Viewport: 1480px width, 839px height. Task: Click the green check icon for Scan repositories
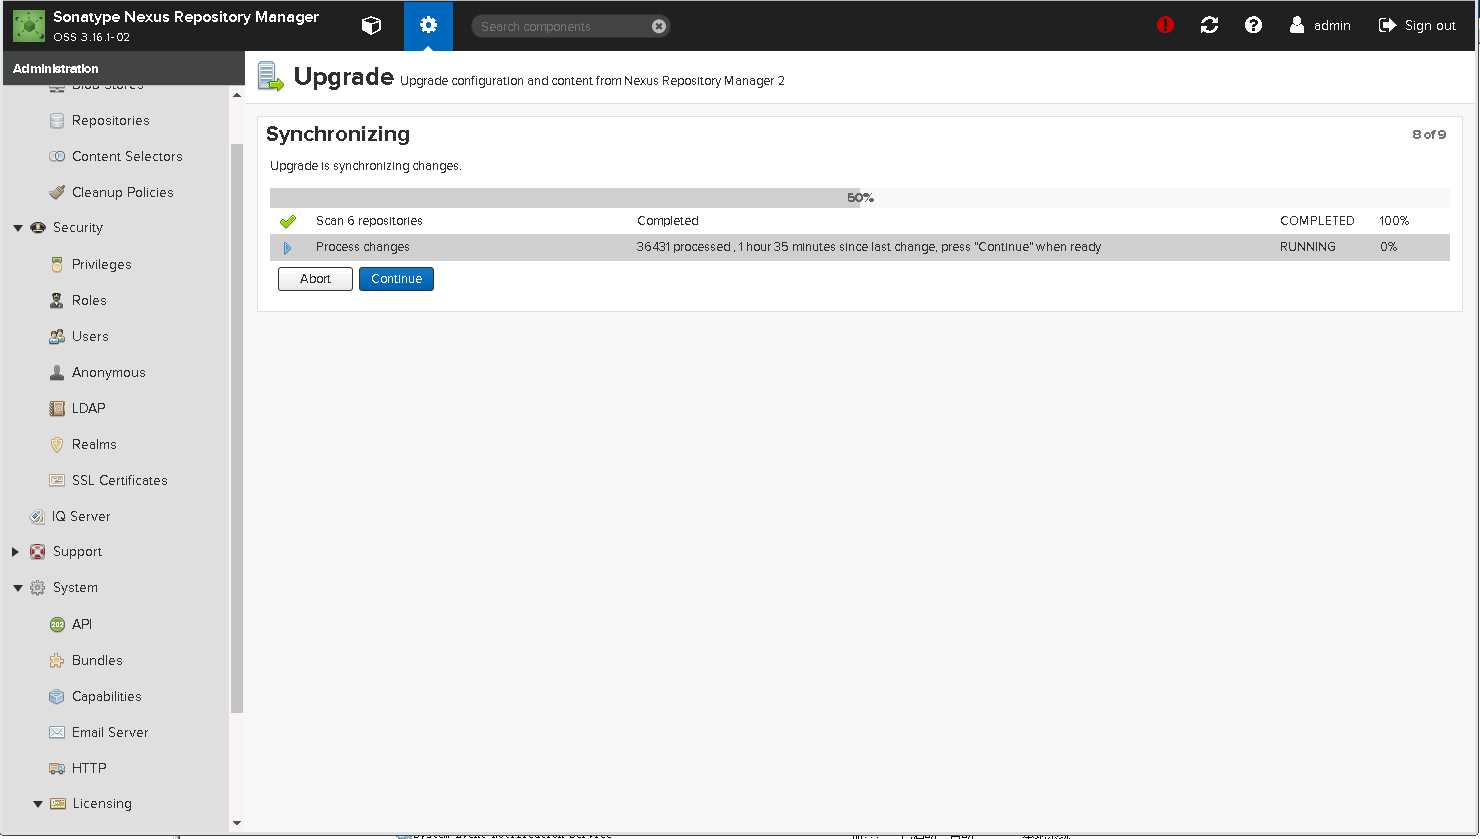288,221
